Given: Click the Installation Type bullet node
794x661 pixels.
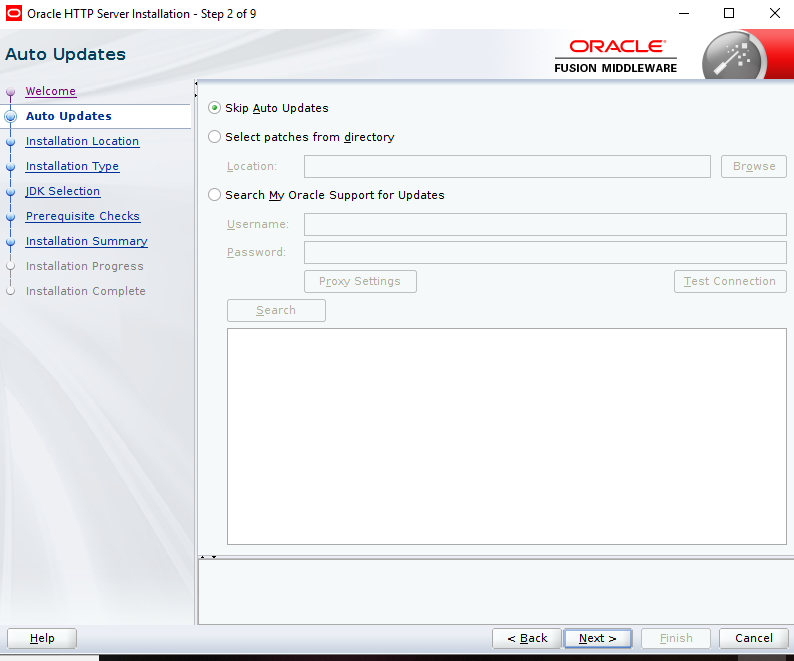Looking at the screenshot, I should 11,167.
